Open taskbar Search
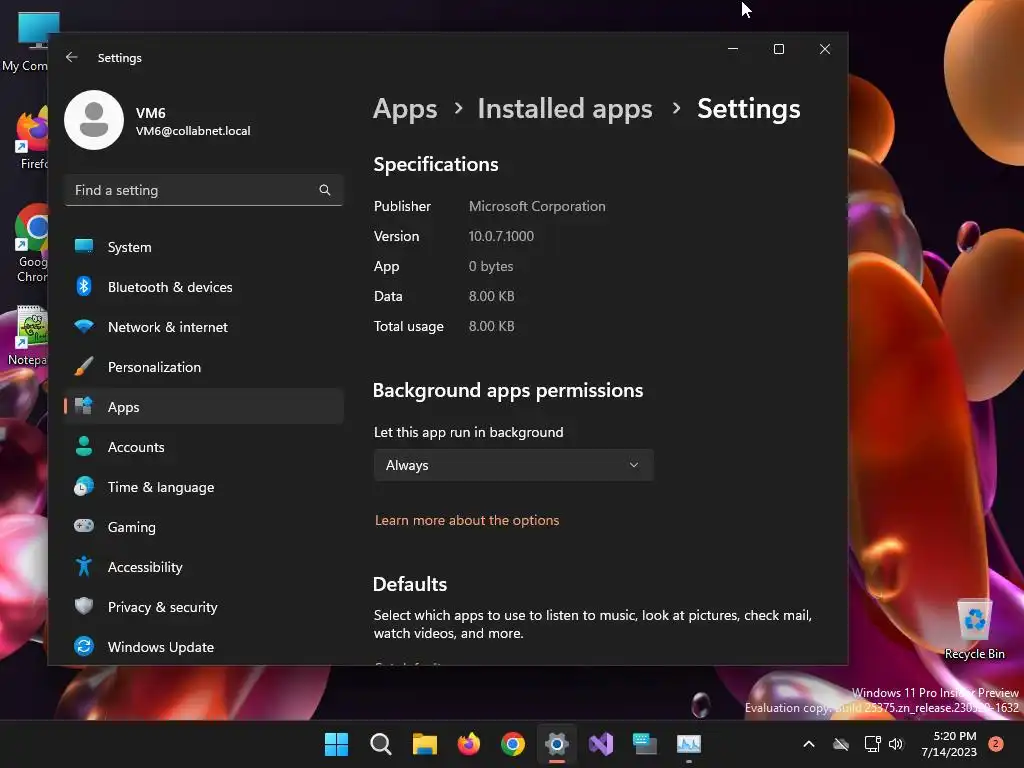Image resolution: width=1024 pixels, height=768 pixels. (381, 744)
